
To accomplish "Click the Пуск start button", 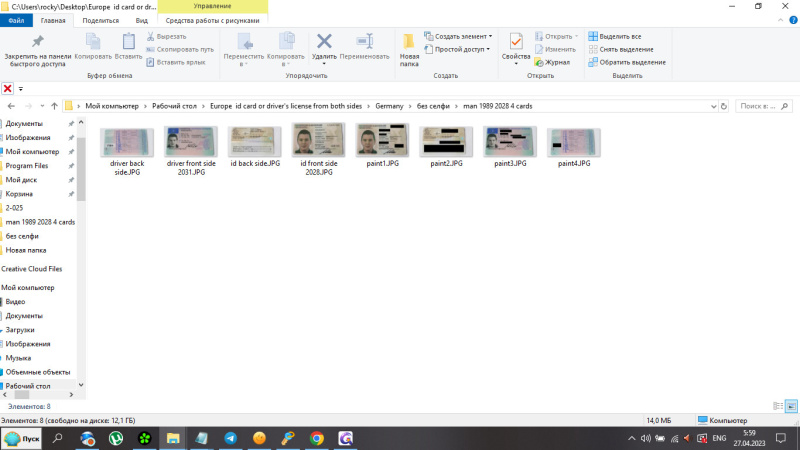I will [x=21, y=438].
